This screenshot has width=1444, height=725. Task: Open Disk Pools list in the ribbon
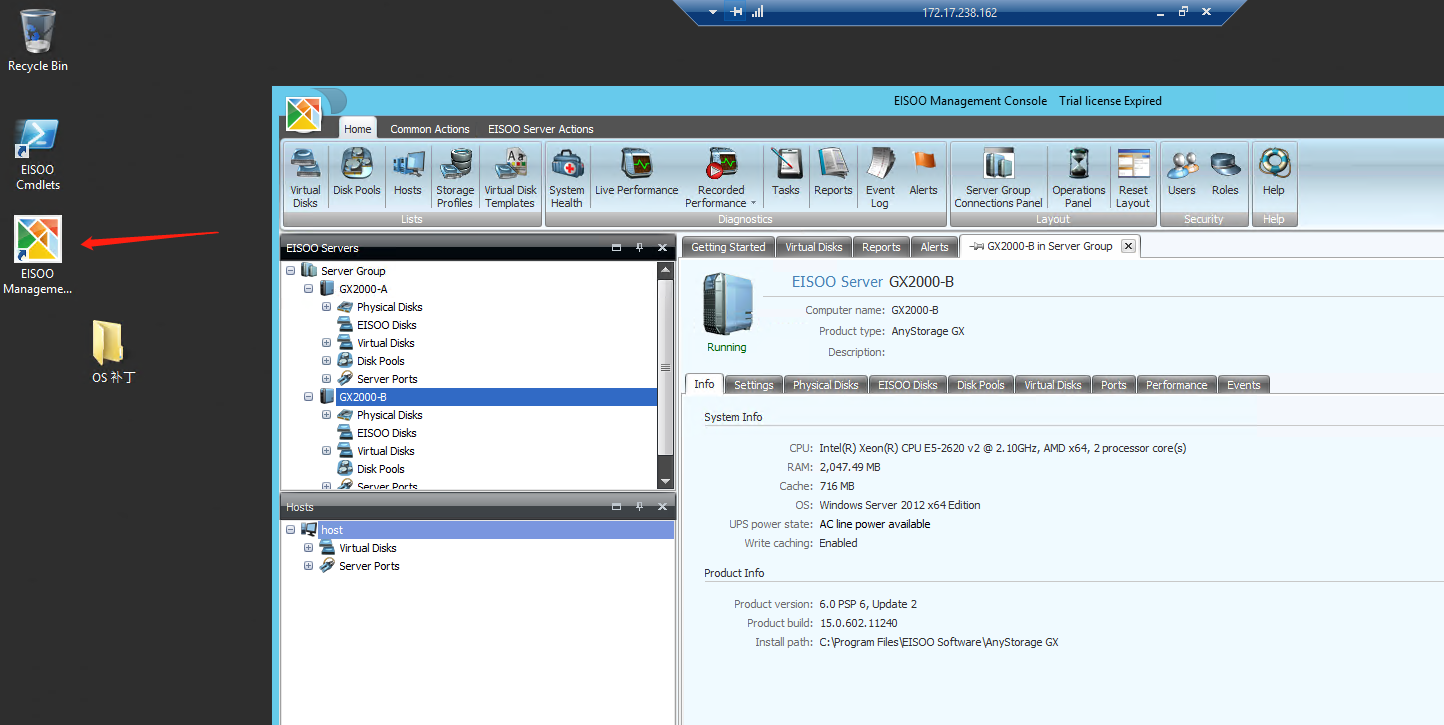357,172
